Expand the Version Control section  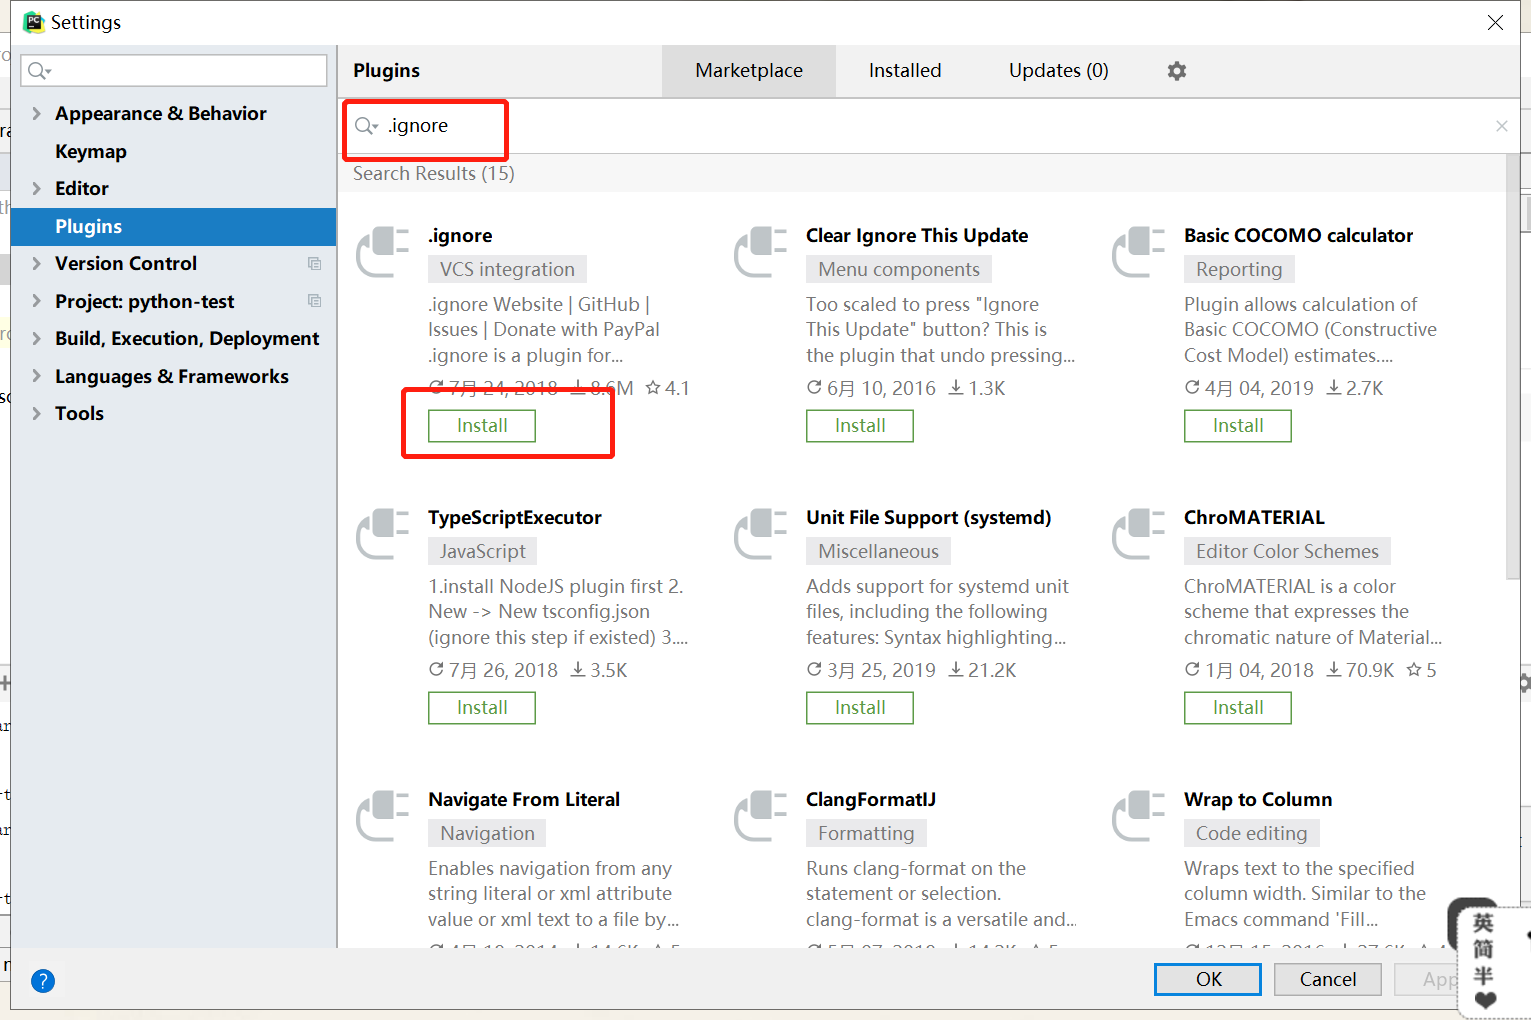pyautogui.click(x=36, y=263)
